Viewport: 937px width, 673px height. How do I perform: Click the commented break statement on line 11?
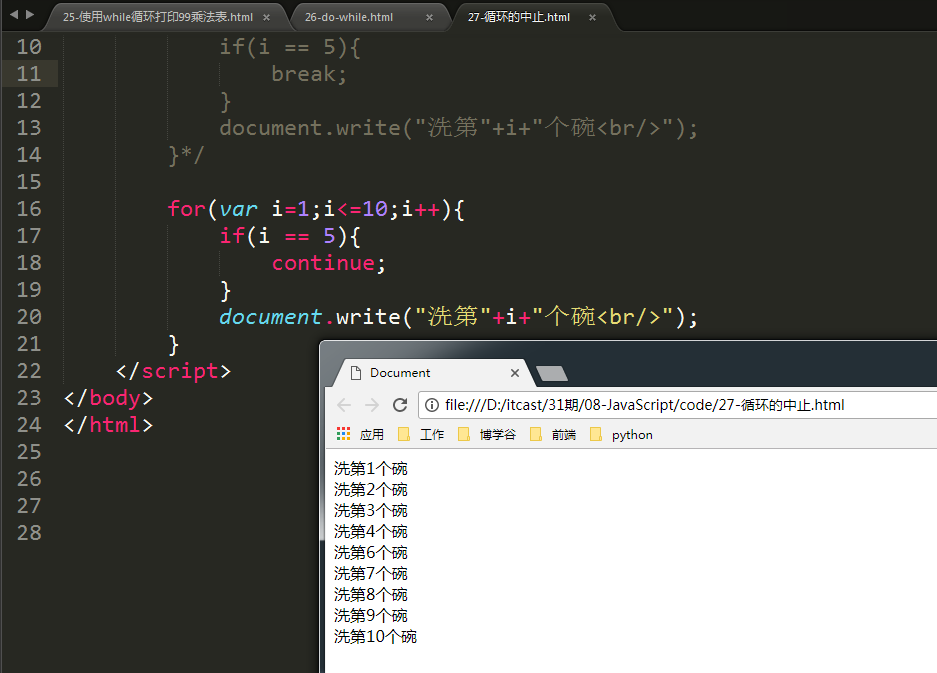(309, 74)
